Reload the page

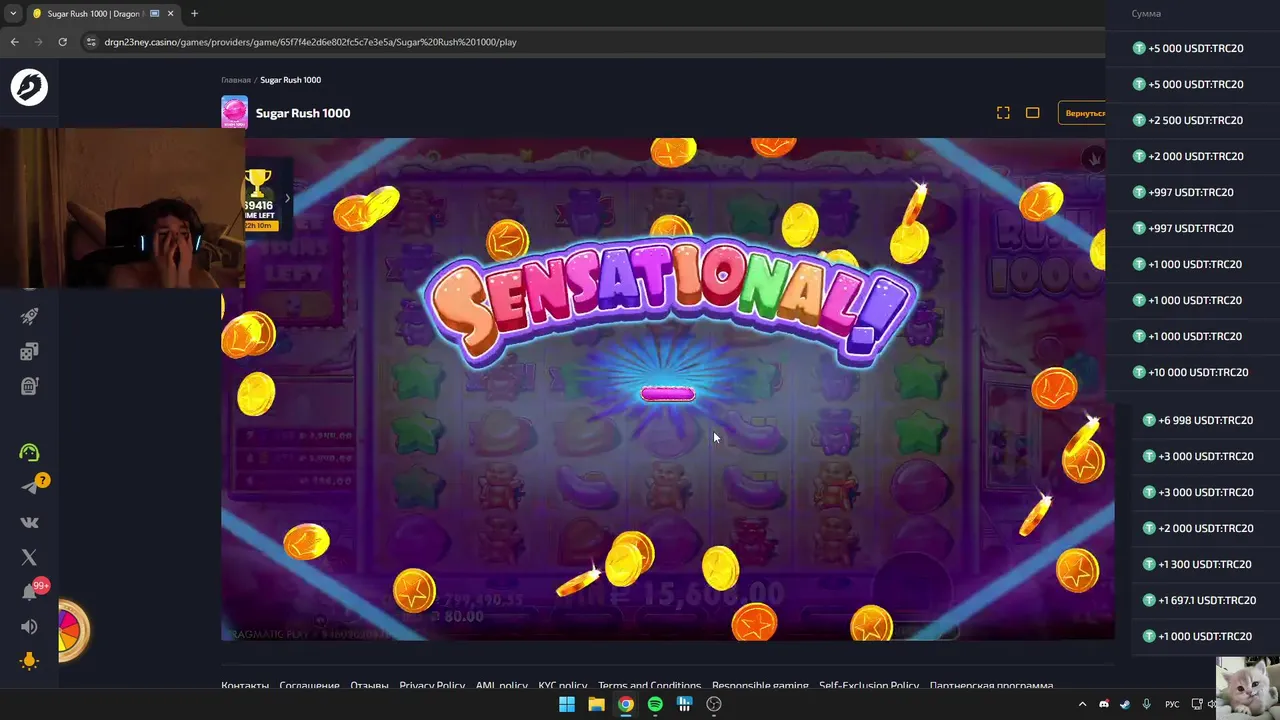point(62,42)
